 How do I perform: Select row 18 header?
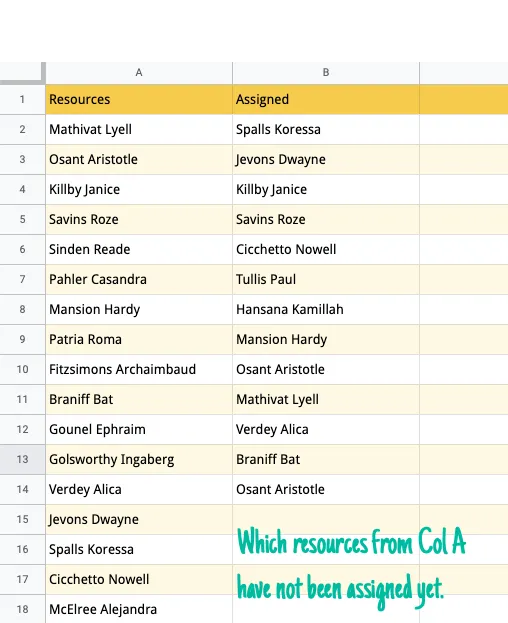click(x=23, y=609)
